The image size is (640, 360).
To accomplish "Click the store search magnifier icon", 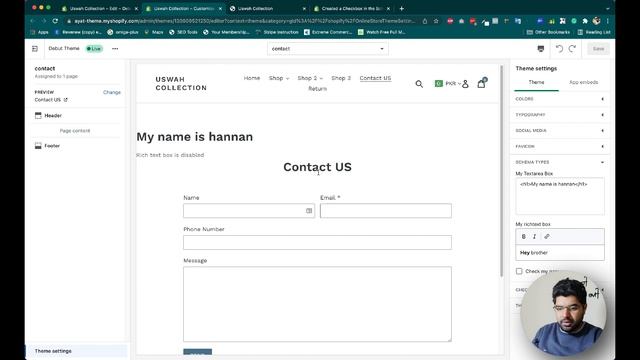I will [419, 84].
